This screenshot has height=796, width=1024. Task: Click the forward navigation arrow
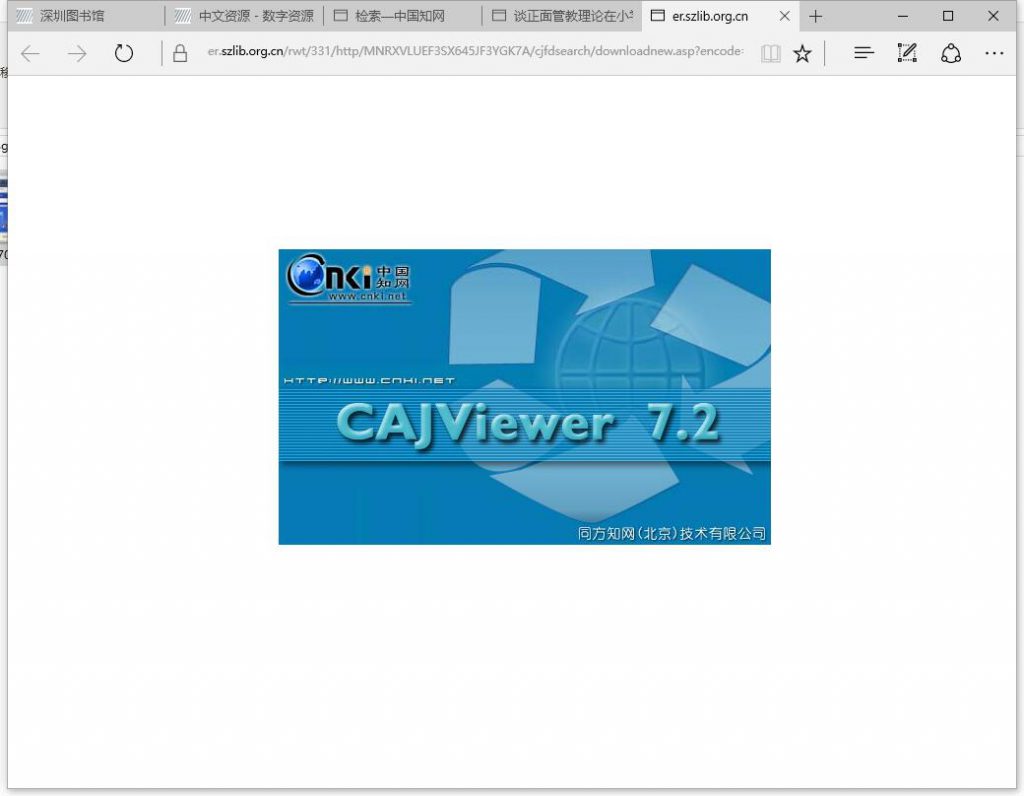tap(77, 54)
